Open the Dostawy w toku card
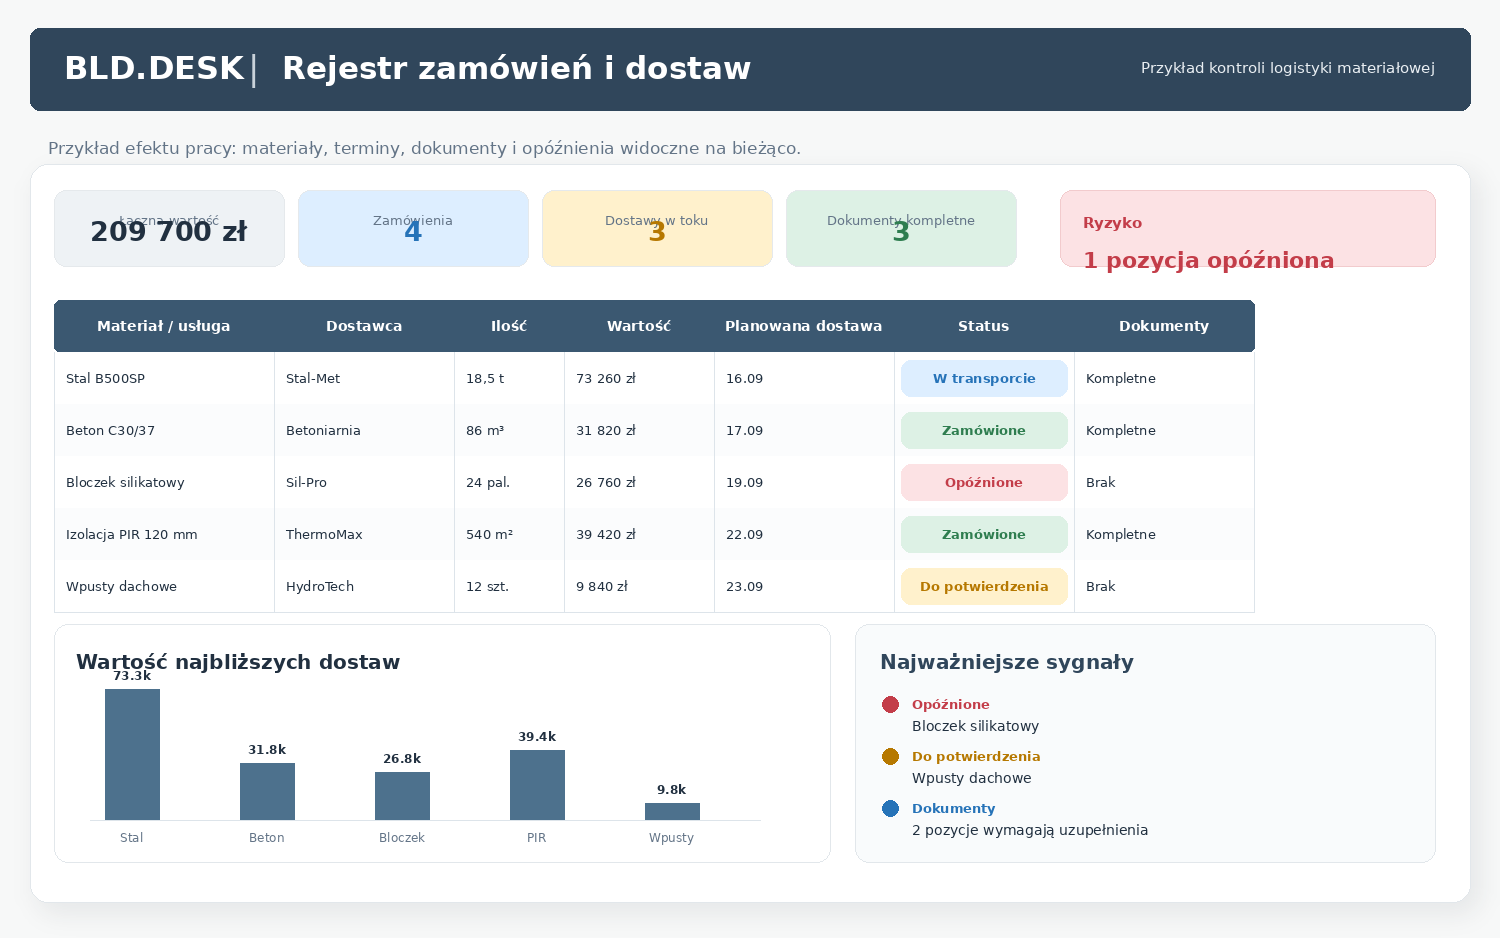 (x=657, y=229)
